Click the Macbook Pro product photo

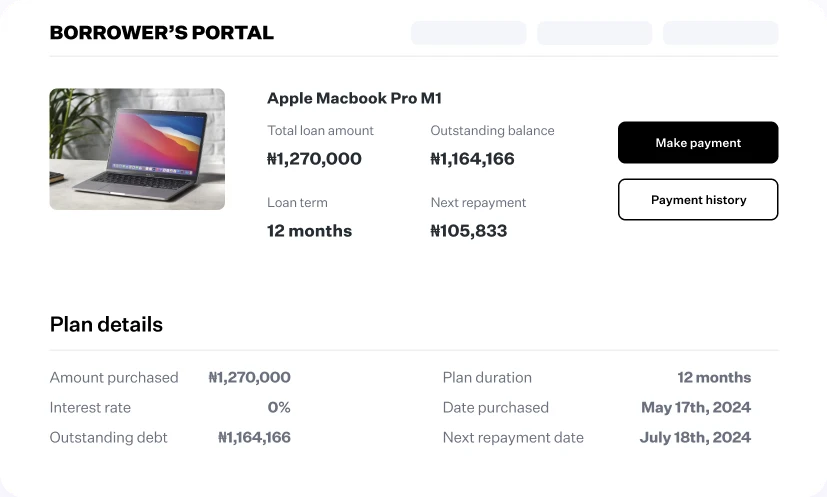click(x=137, y=149)
